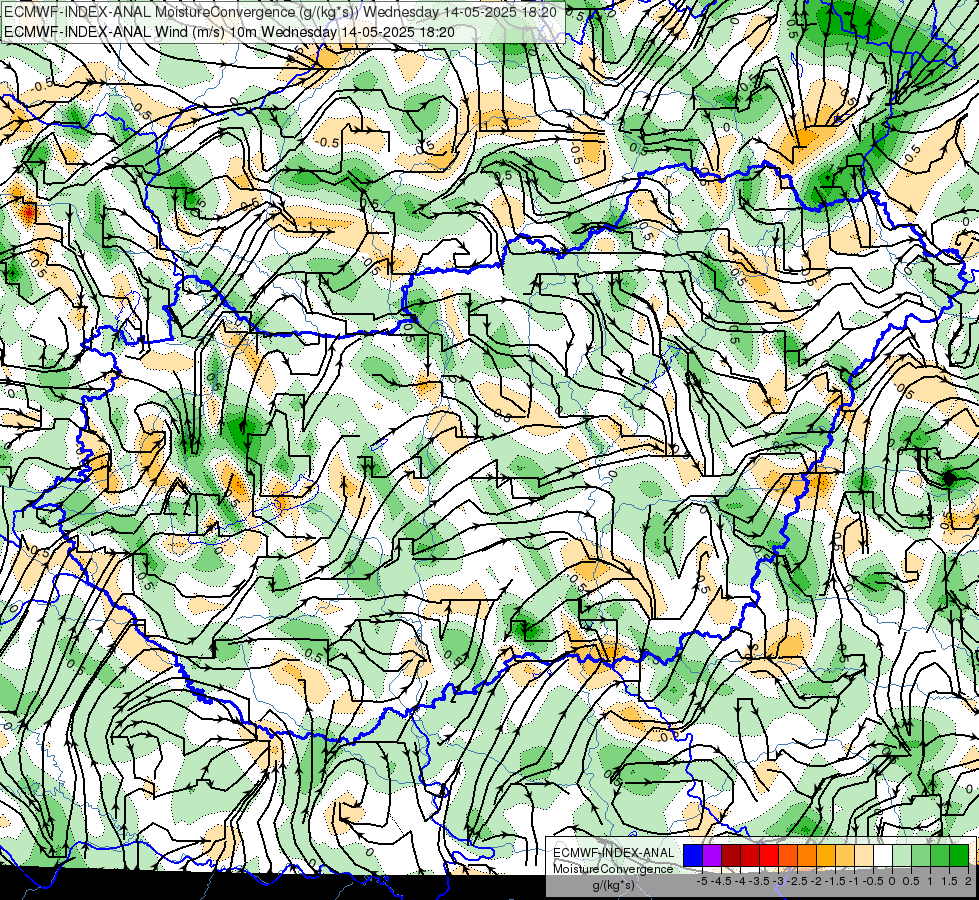Click the dark maroon red legend swatch

click(x=731, y=855)
